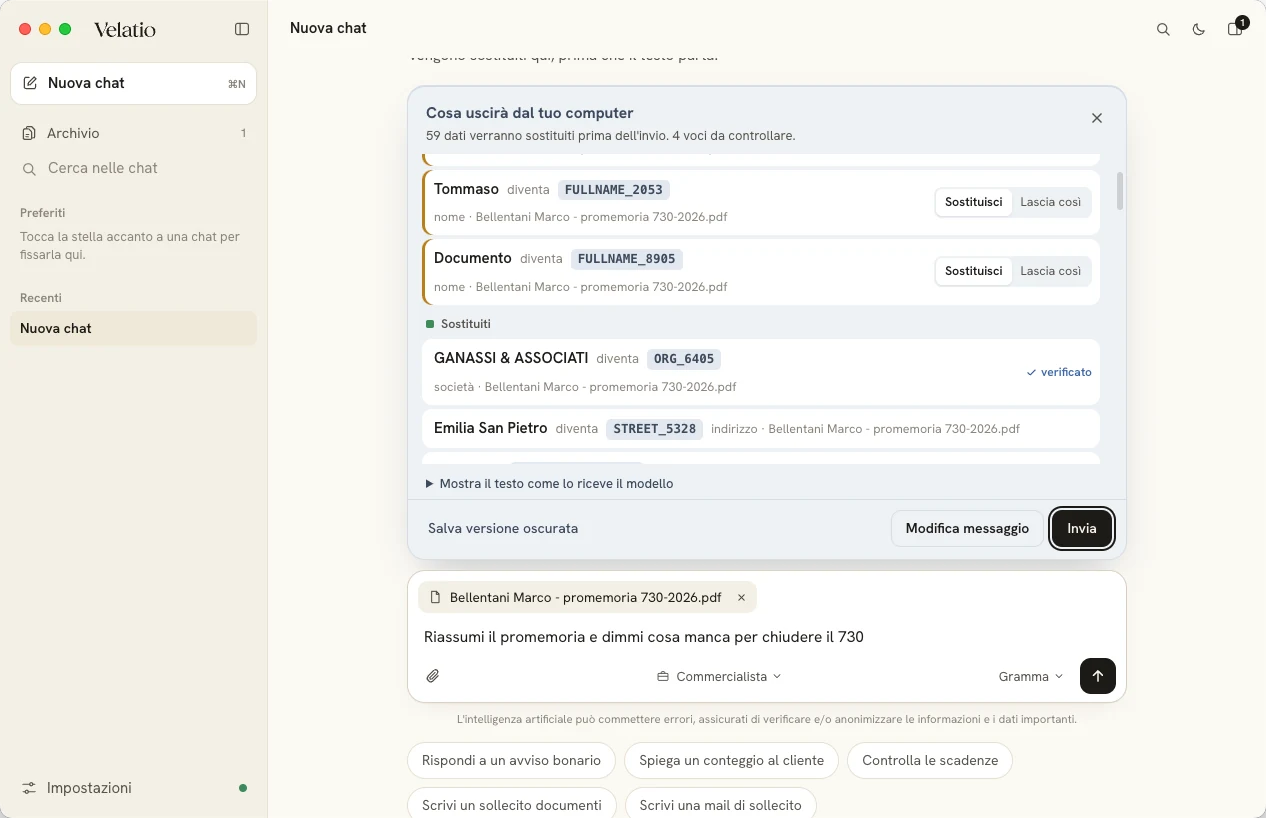1266x818 pixels.
Task: Open the panel icon with badge 1
Action: pyautogui.click(x=1235, y=29)
